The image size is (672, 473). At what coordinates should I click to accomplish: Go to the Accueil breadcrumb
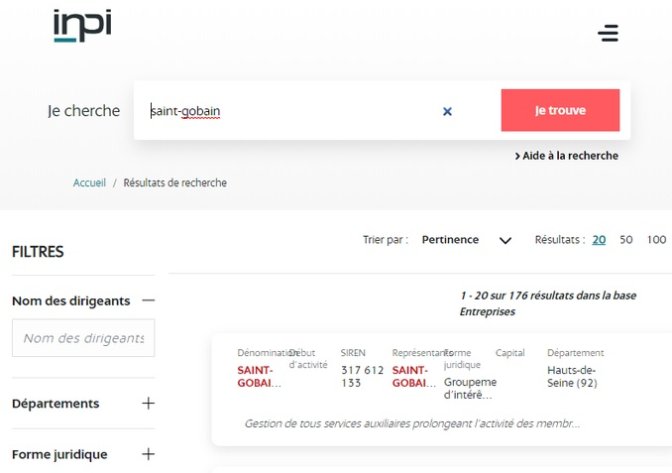point(89,183)
